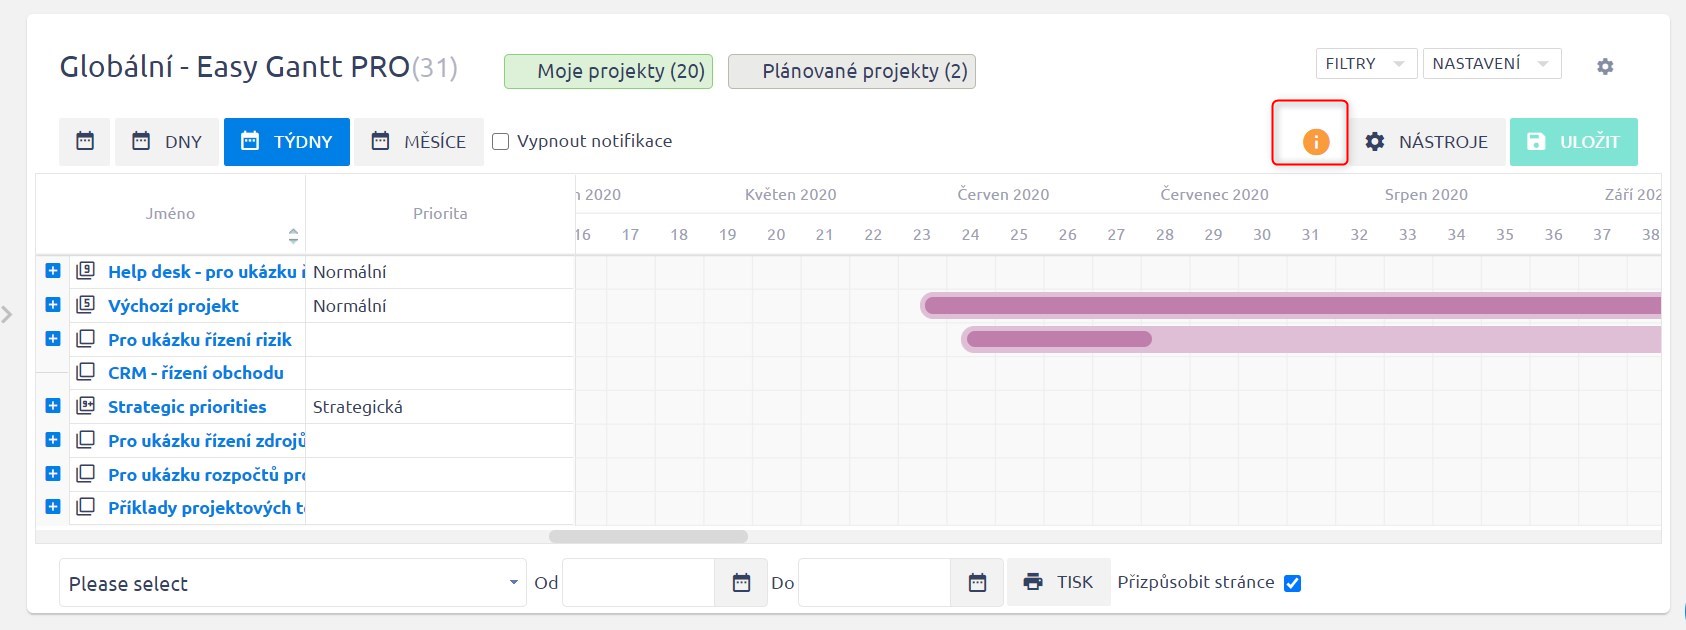Image resolution: width=1686 pixels, height=630 pixels.
Task: Click the Pro ukázku řízení rizik project icon
Action: pos(86,339)
